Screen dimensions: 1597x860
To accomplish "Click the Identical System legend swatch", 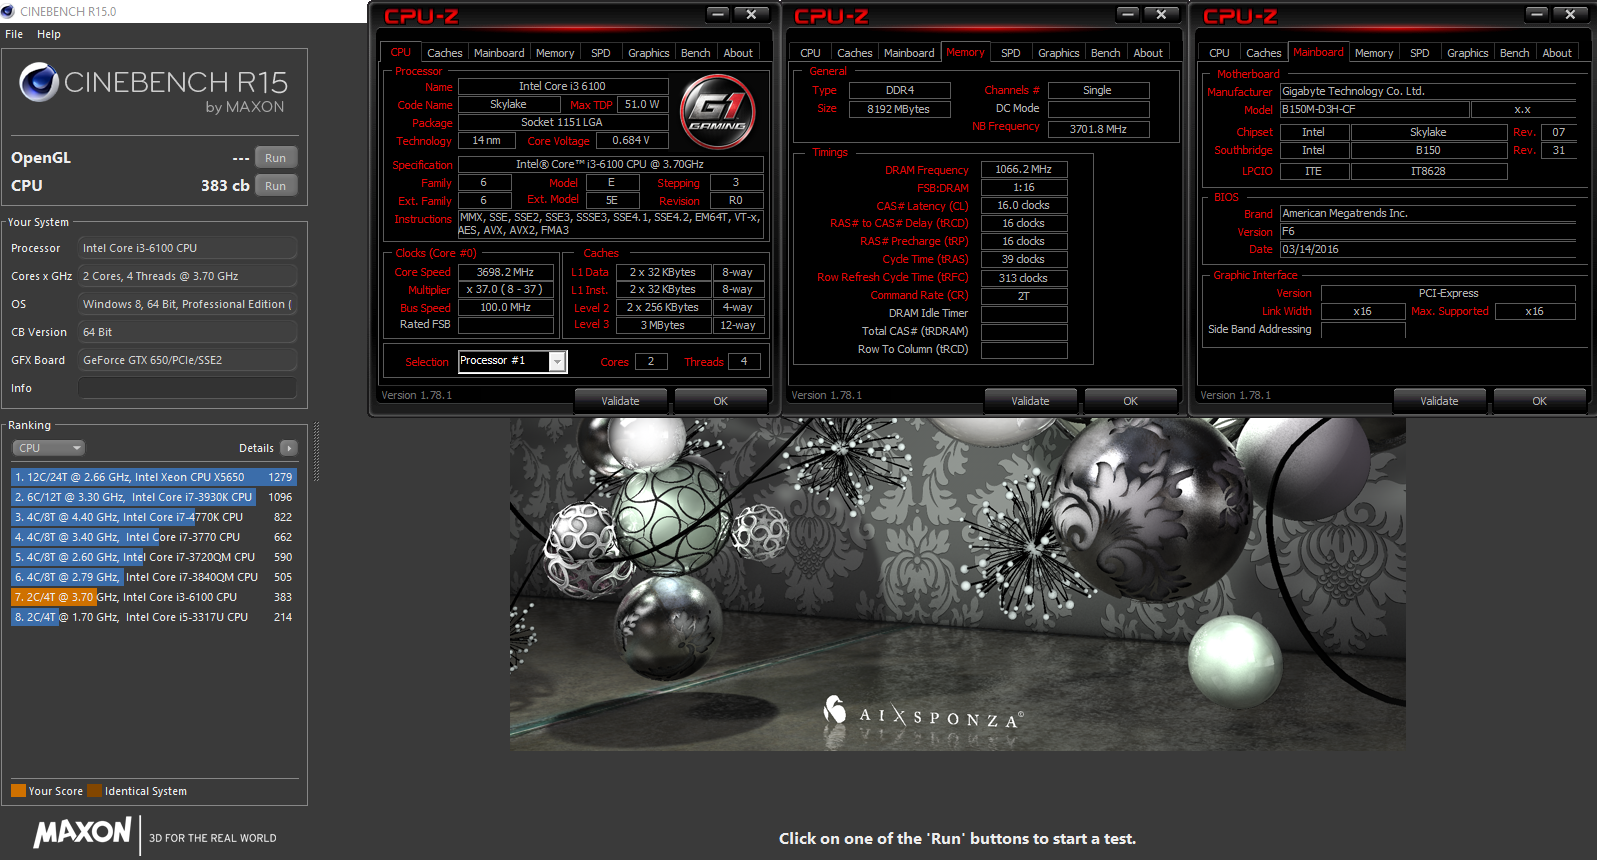I will click(x=94, y=791).
